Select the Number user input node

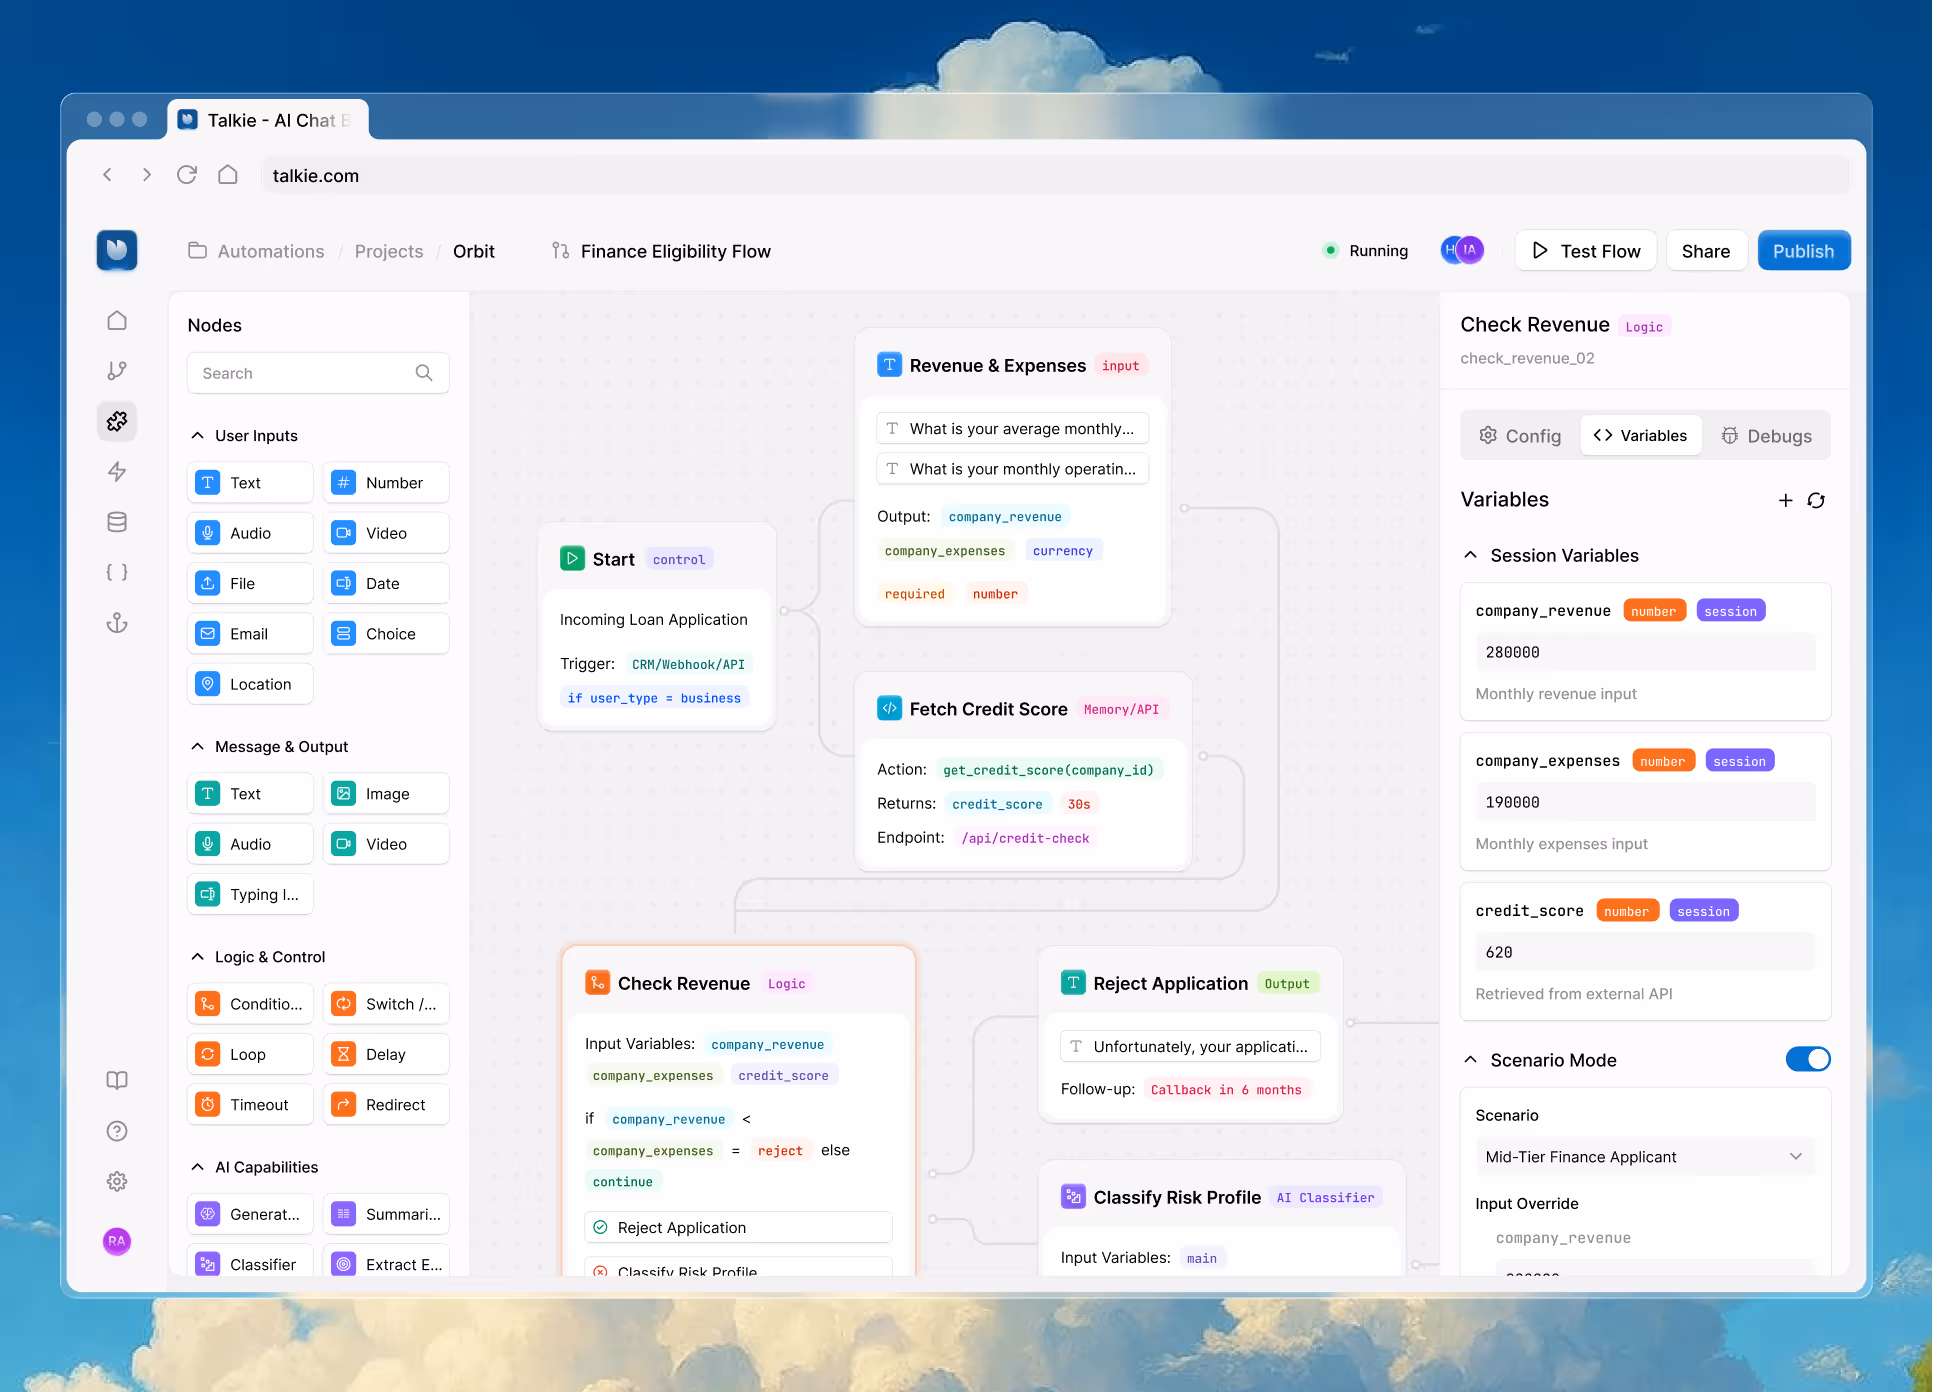[386, 483]
